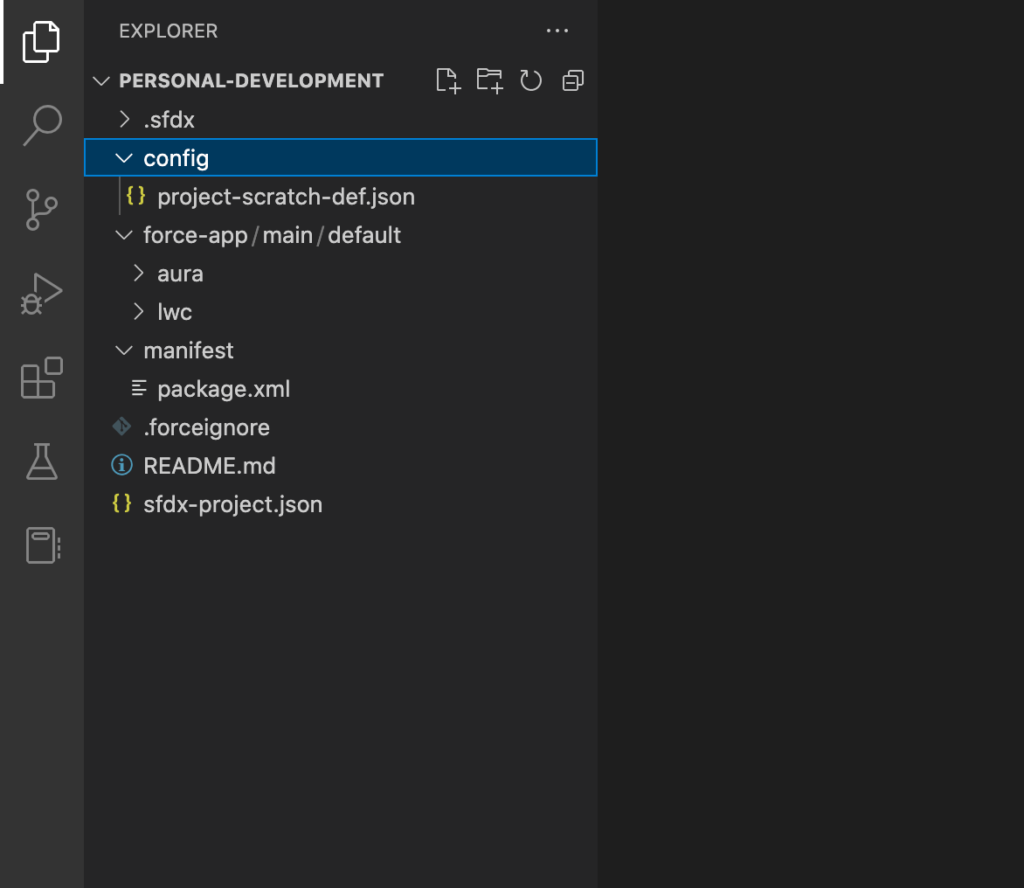Open the Search view icon
1024x888 pixels.
click(41, 126)
